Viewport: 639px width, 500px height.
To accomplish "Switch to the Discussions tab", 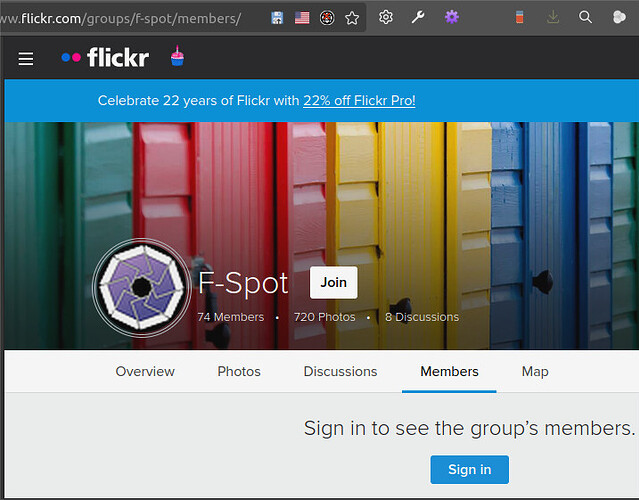I will tap(340, 371).
